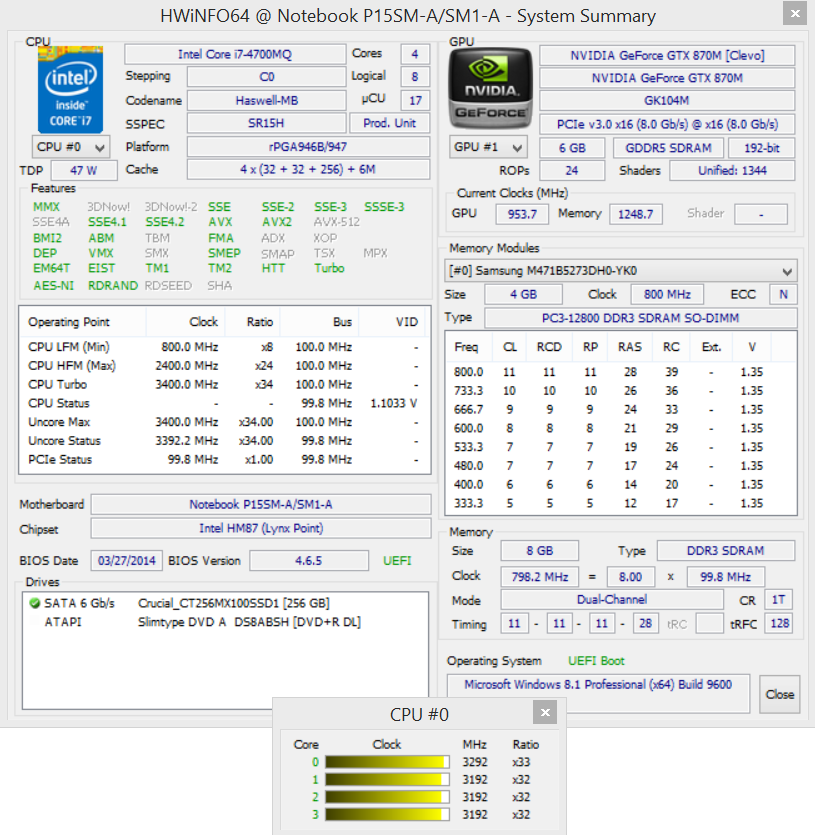The width and height of the screenshot is (815, 835).
Task: Select the BIOS Version field 4.6.5
Action: [x=309, y=561]
